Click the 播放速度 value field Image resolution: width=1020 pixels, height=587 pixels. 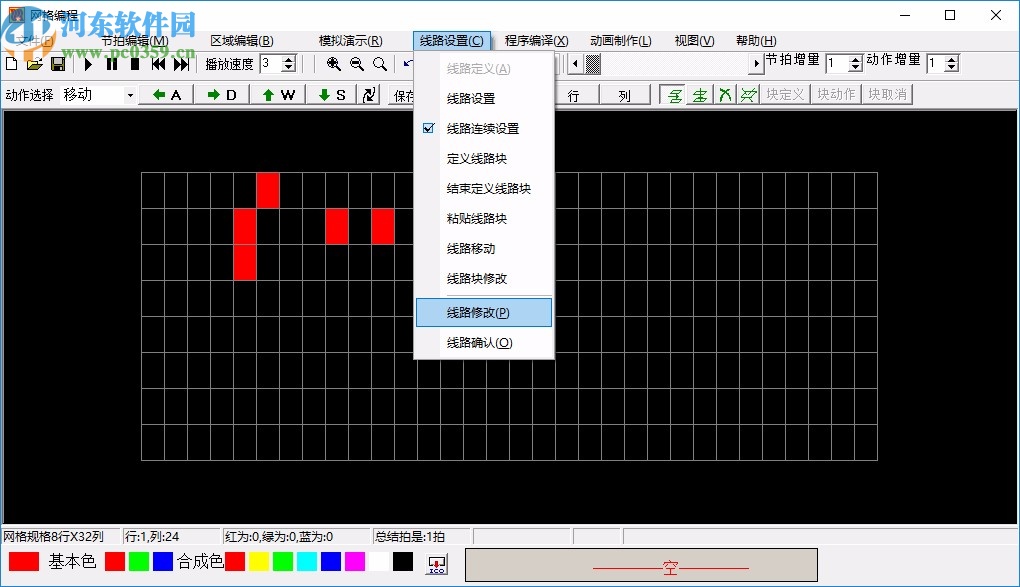pyautogui.click(x=271, y=64)
